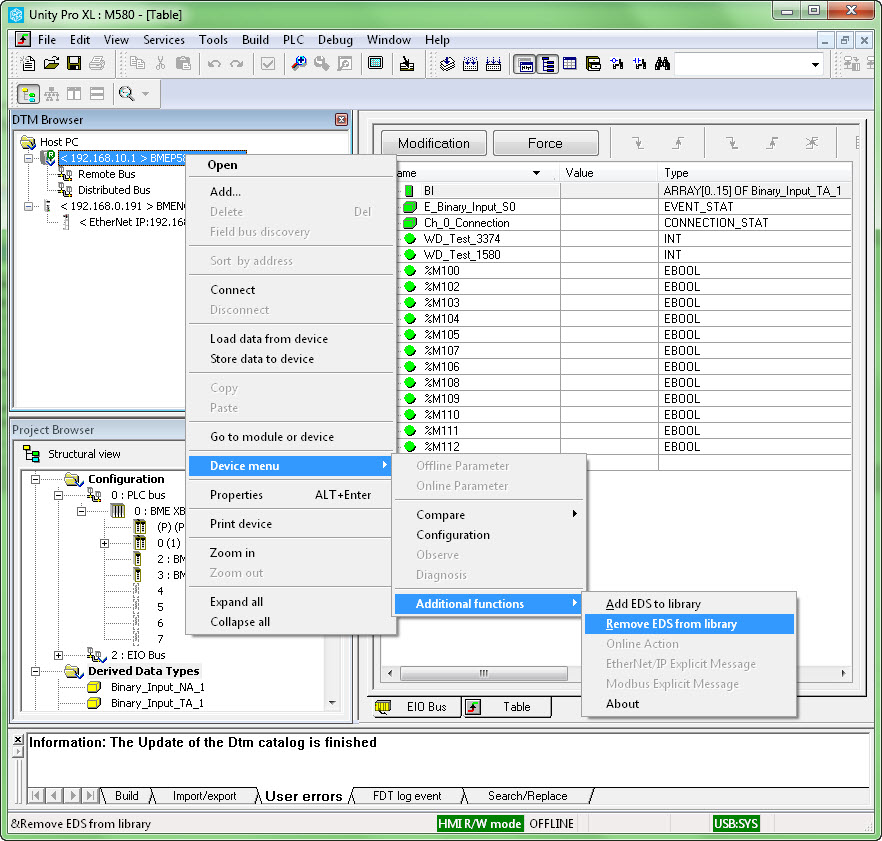Viewport: 882px width, 841px height.
Task: Collapse the Derived Data Types node
Action: [35, 671]
